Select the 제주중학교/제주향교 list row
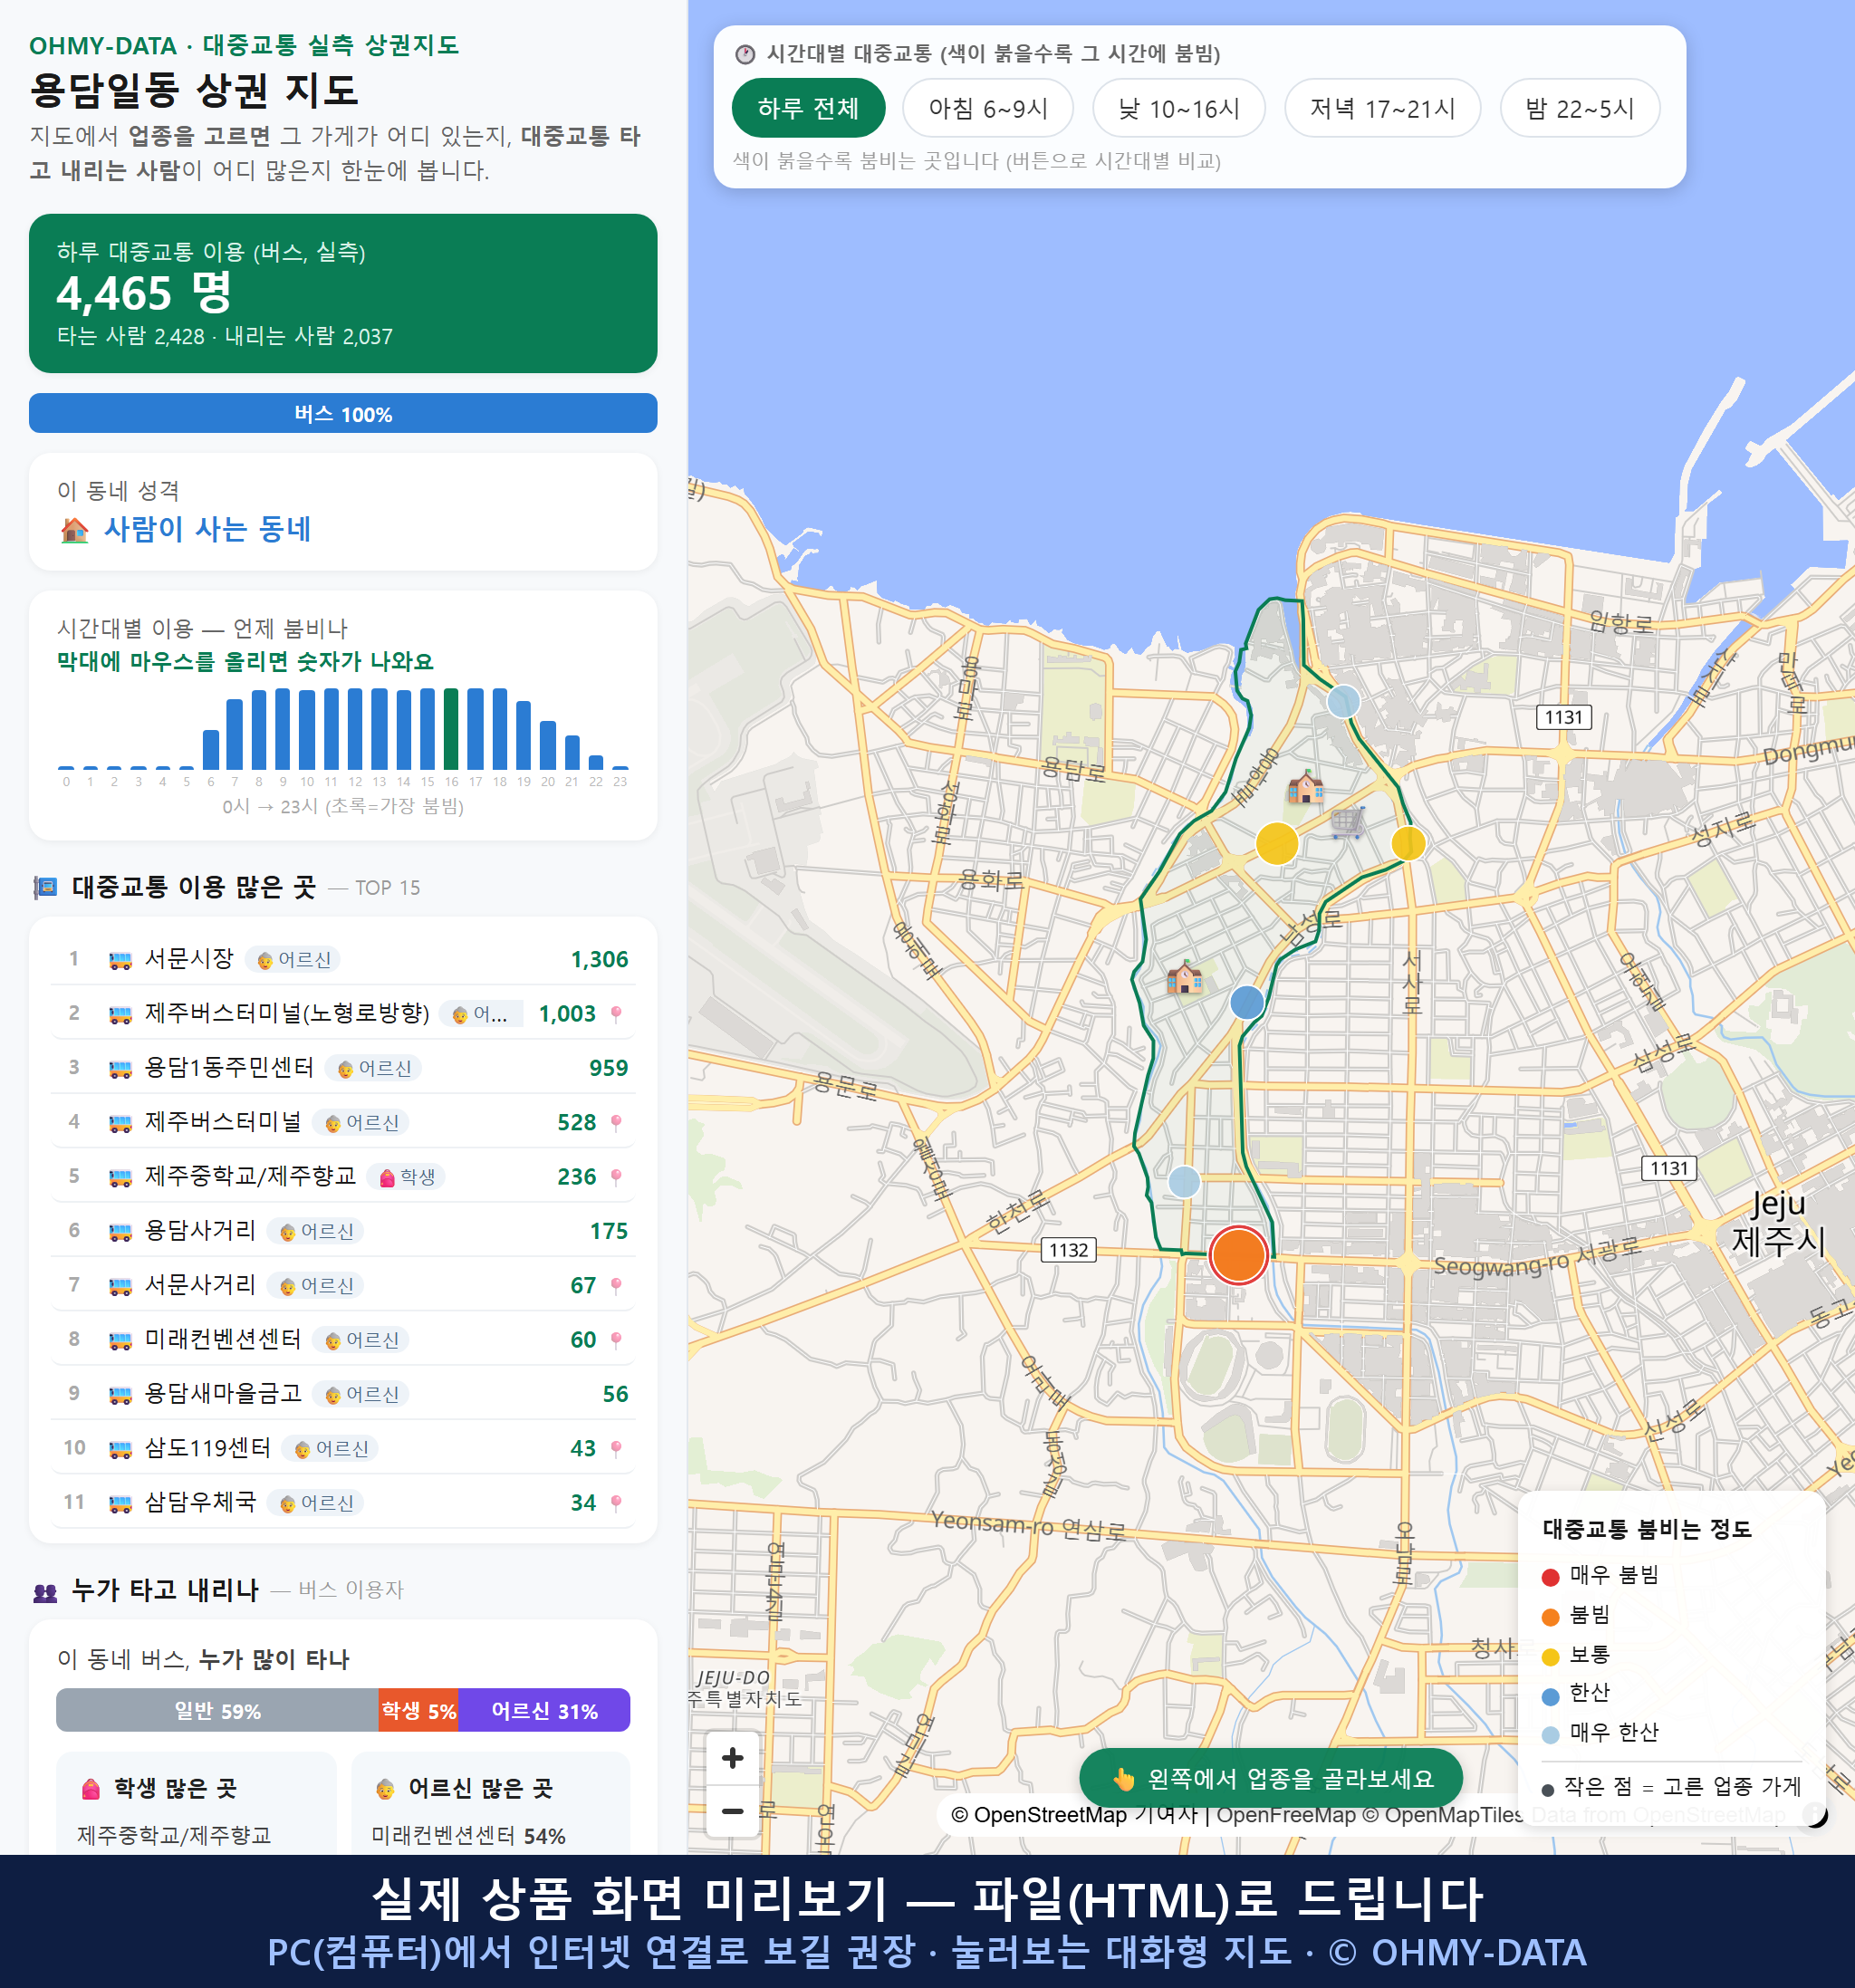The width and height of the screenshot is (1855, 1988). pyautogui.click(x=343, y=1177)
